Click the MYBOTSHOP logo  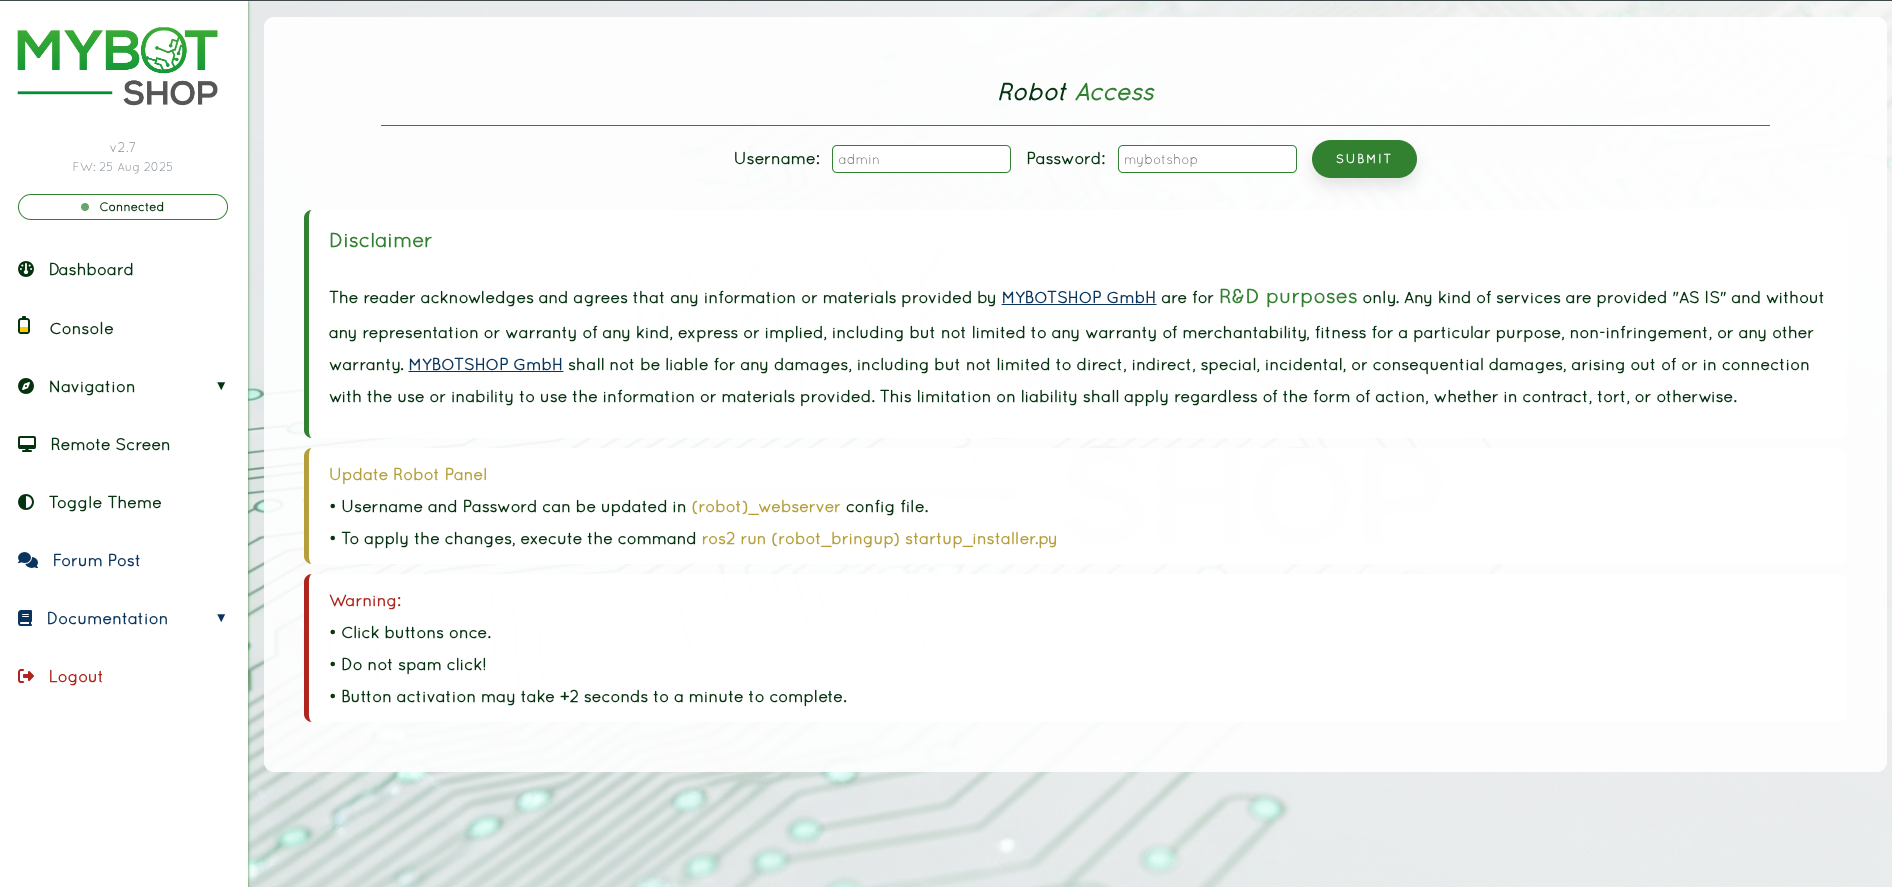[x=118, y=66]
